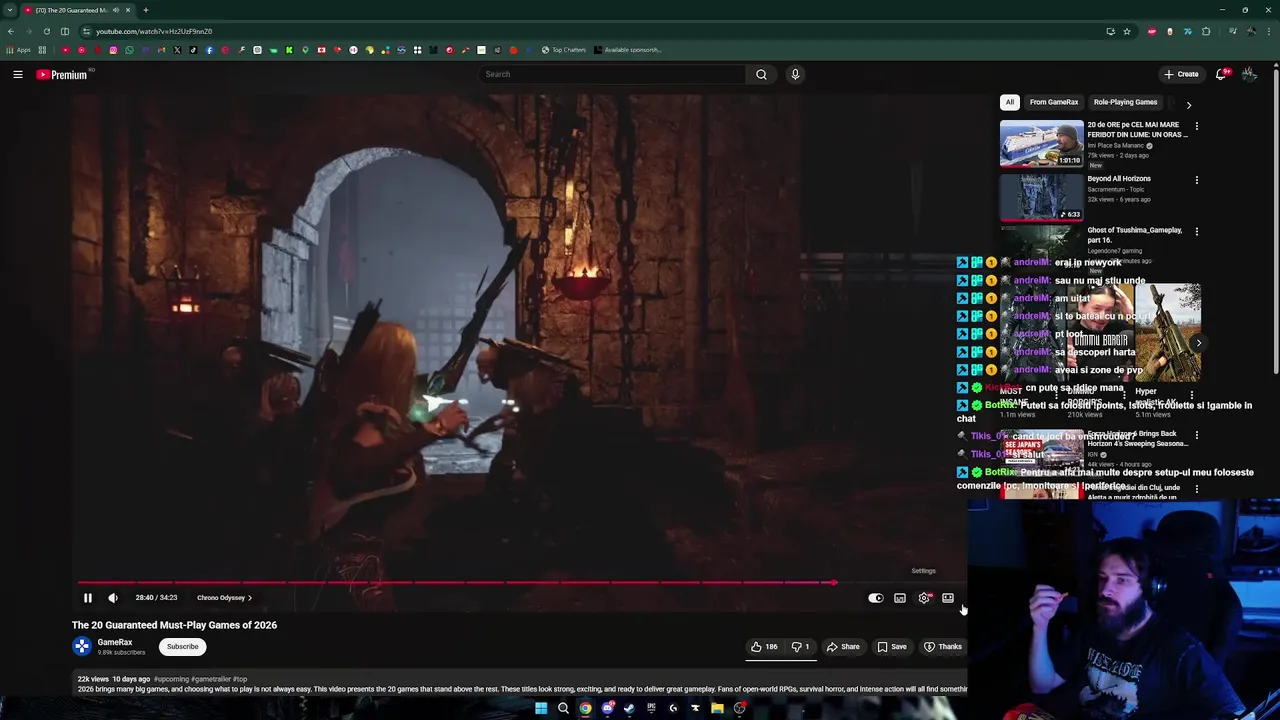Open options for Ghost of Tsushima video
The height and width of the screenshot is (720, 1280).
(1197, 232)
